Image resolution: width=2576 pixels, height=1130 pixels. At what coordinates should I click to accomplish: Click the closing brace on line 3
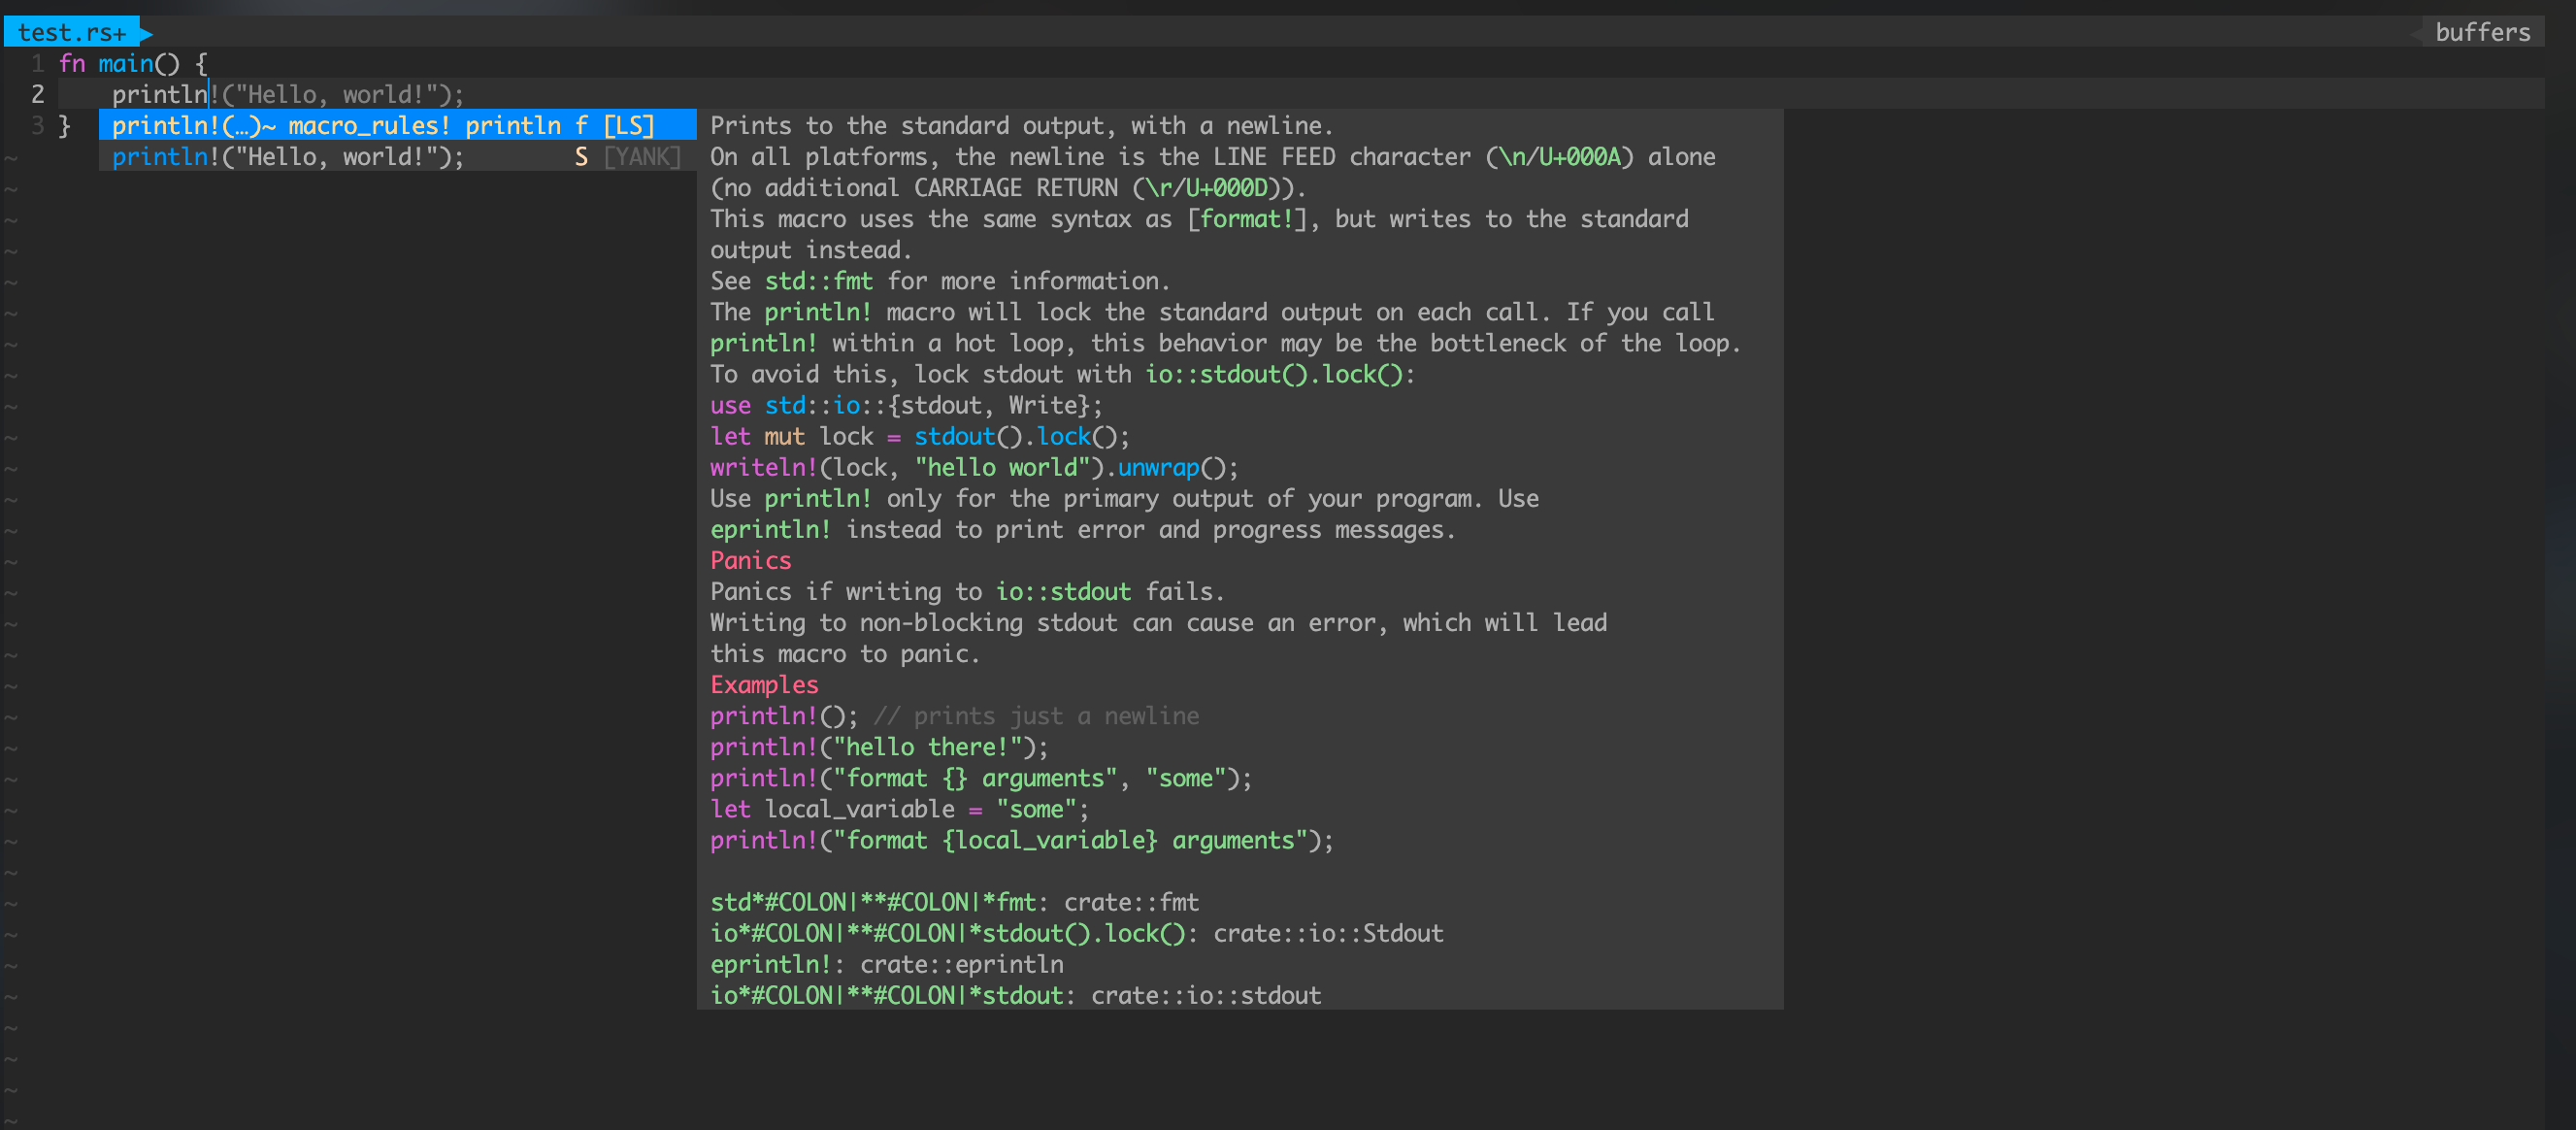(65, 125)
